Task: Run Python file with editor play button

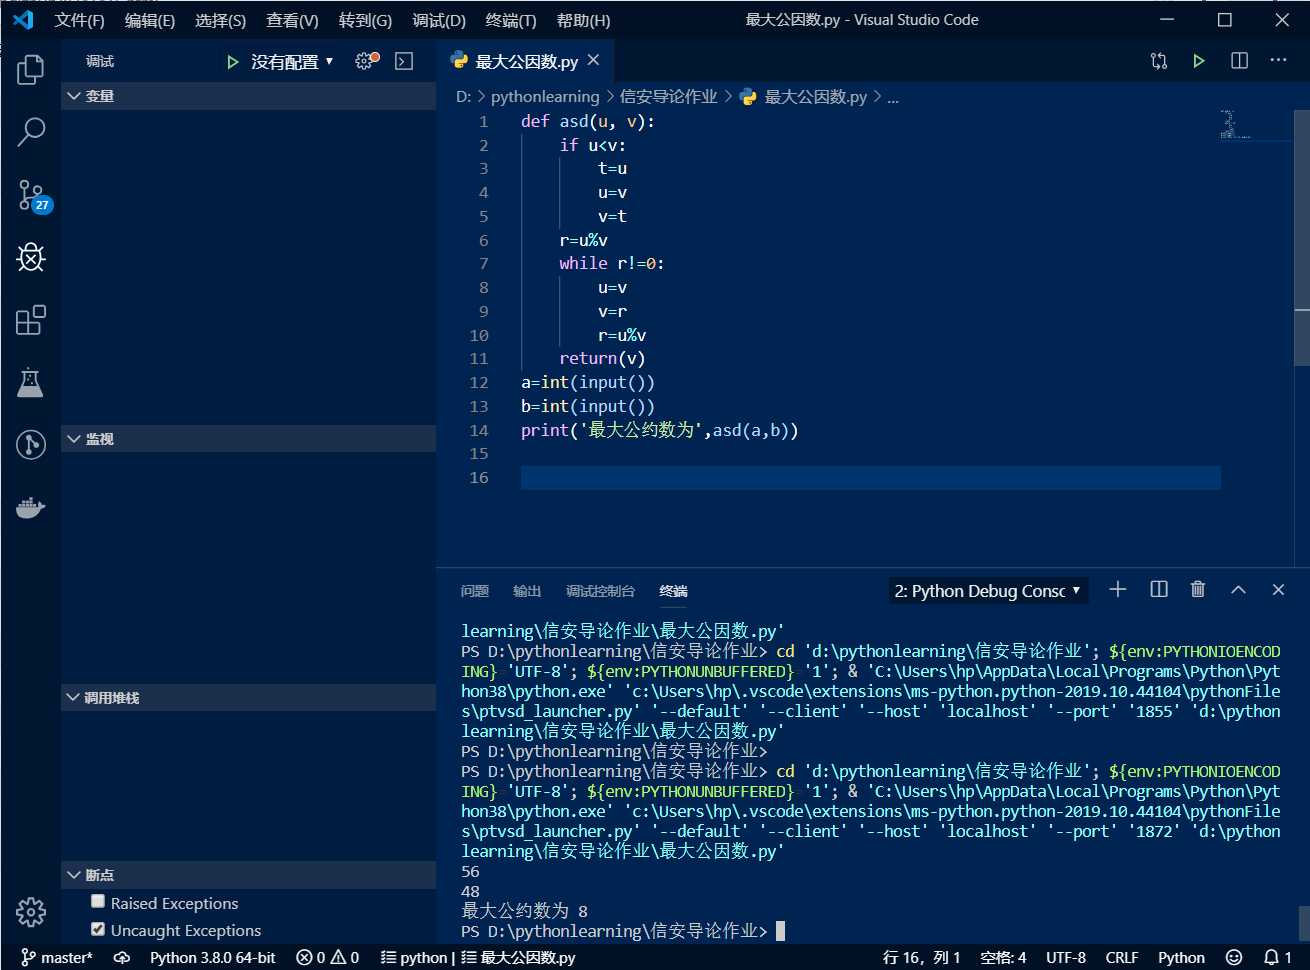Action: pyautogui.click(x=1199, y=61)
